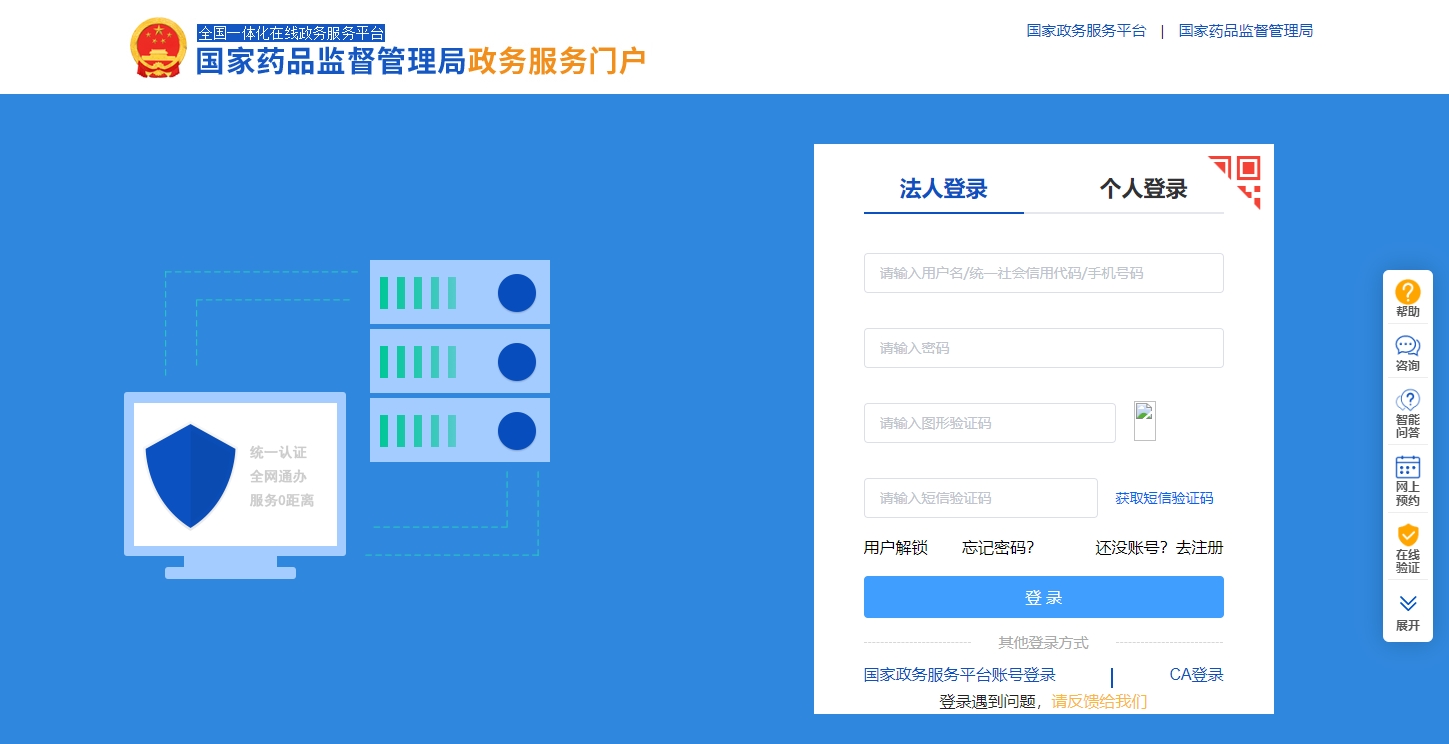Viewport: 1449px width, 744px height.
Task: Click 全国一体化在线政务服务平台 banner text
Action: coord(291,33)
